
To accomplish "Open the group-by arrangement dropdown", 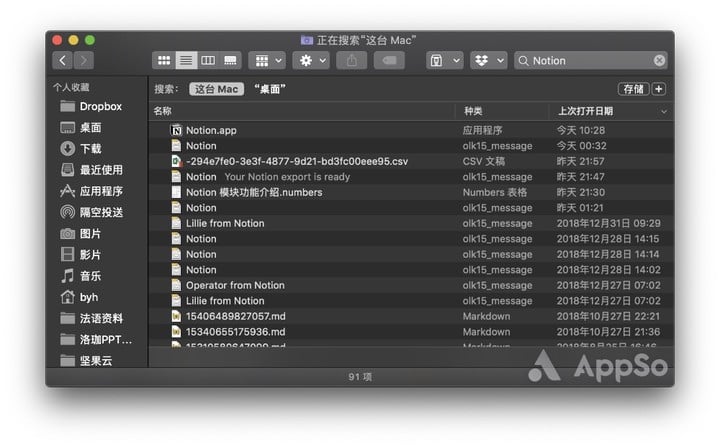I will [267, 60].
